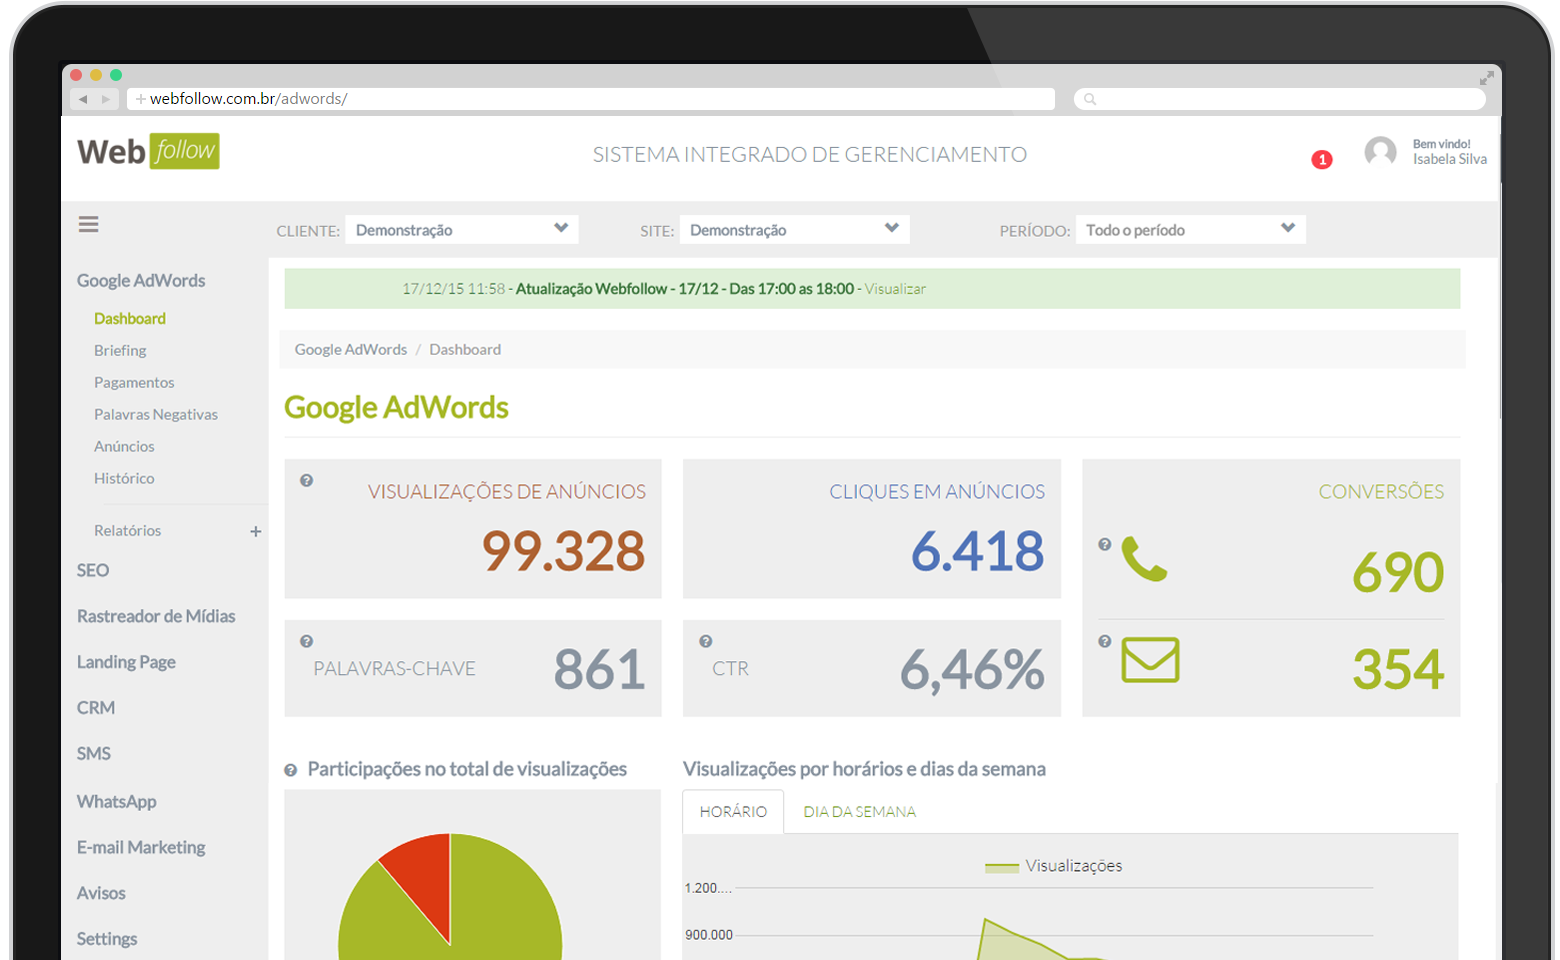The height and width of the screenshot is (960, 1560).
Task: Open the Cliente Demonstração dropdown
Action: 461,229
